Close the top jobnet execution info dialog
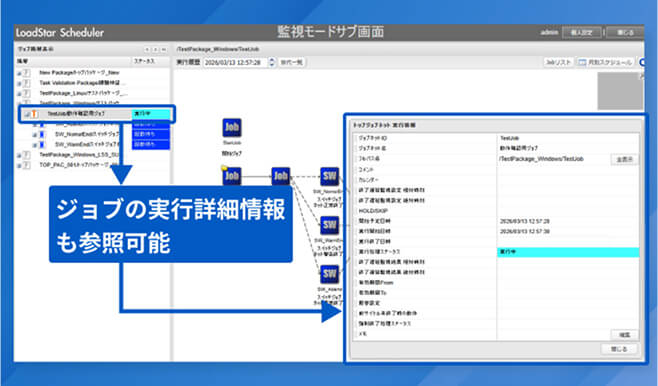The height and width of the screenshot is (386, 658). (x=619, y=349)
